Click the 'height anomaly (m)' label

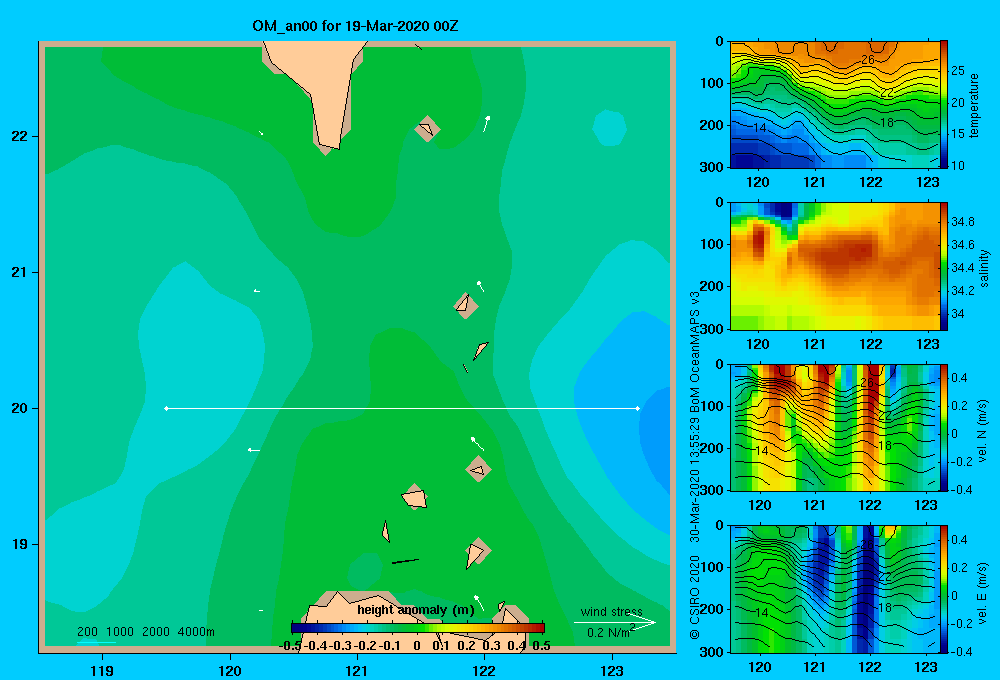coord(416,610)
